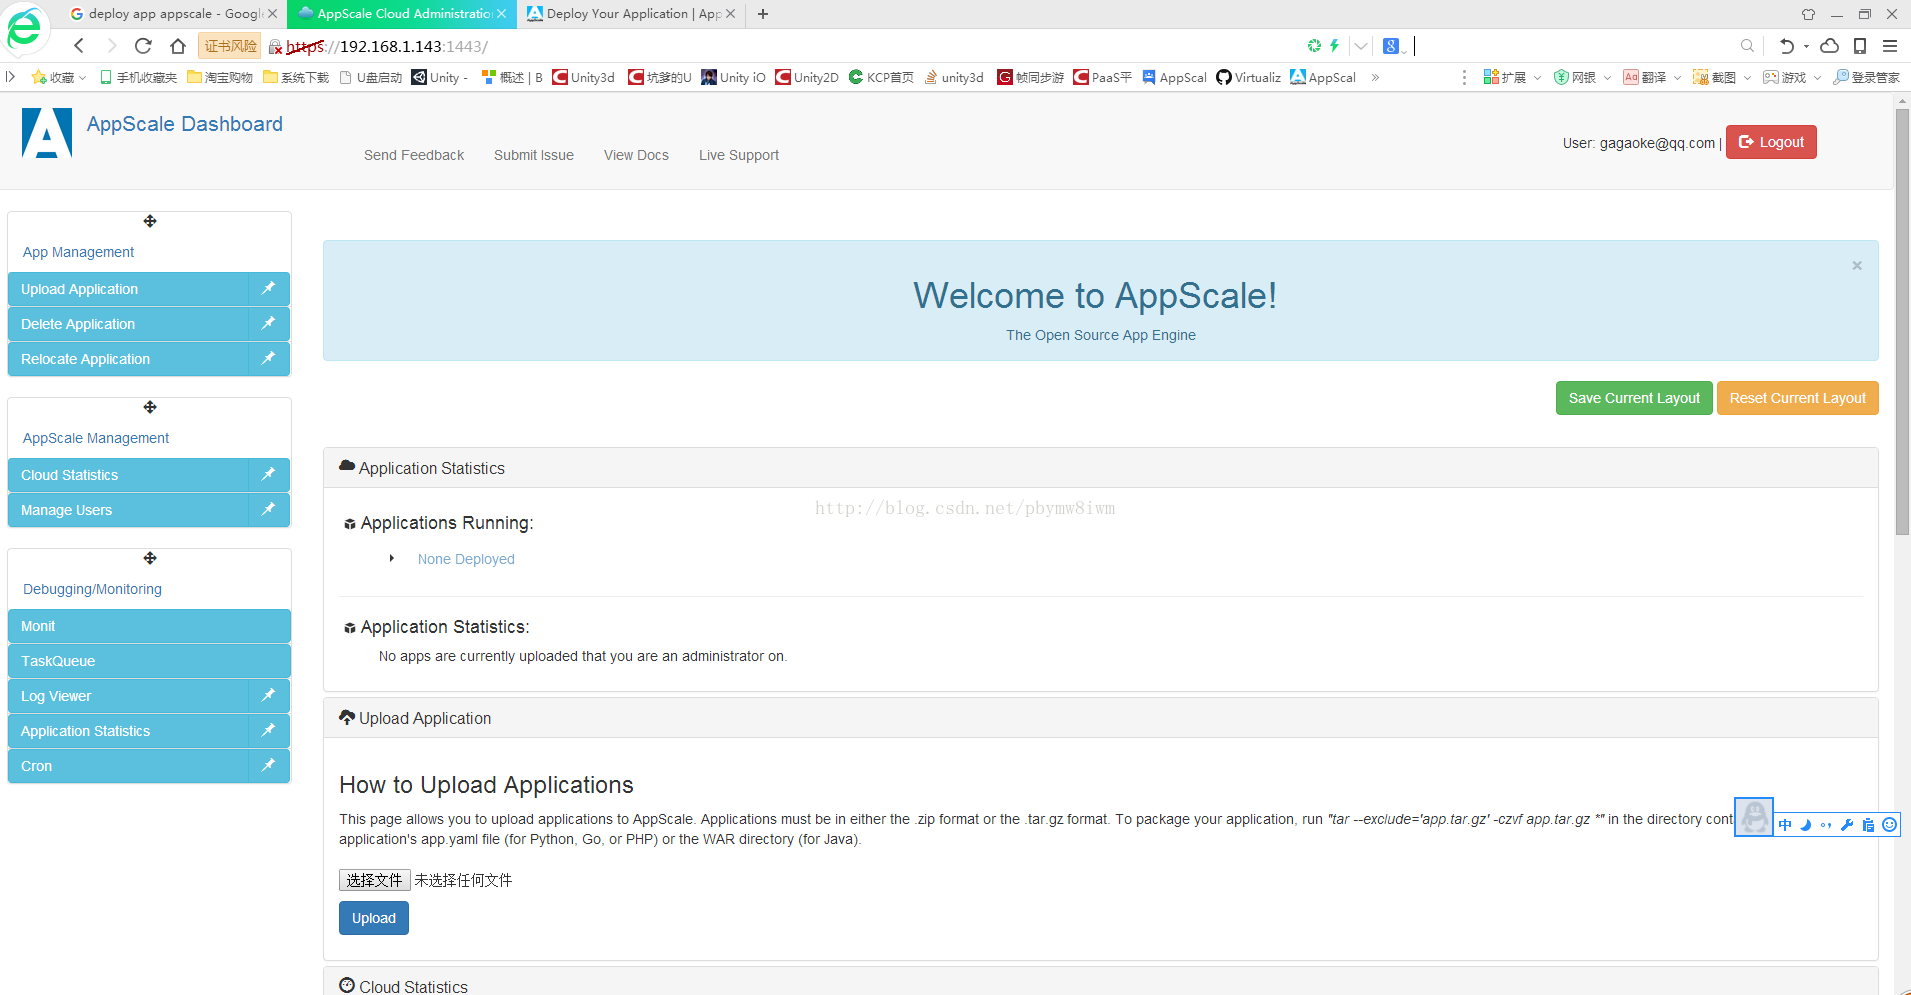Click the browser forward arrow

point(111,46)
